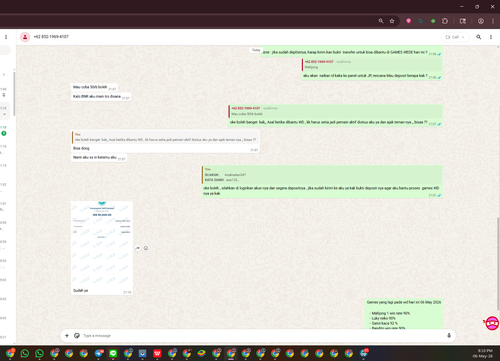Image resolution: width=500 pixels, height=361 pixels.
Task: React to the receipt image with emoji
Action: click(x=146, y=248)
